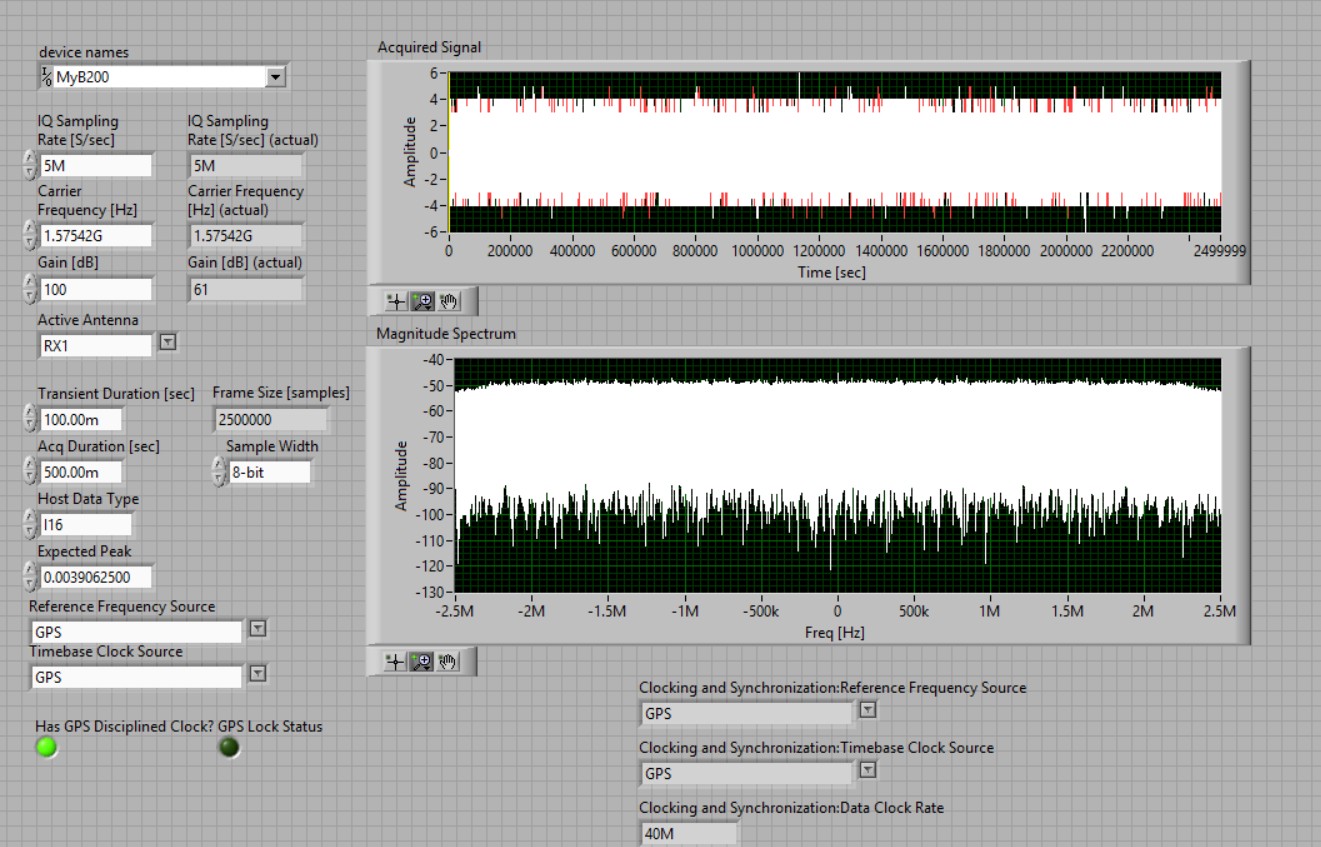Click the Transient Duration stepper arrows
Screen dimensions: 1321x847
tap(29, 419)
